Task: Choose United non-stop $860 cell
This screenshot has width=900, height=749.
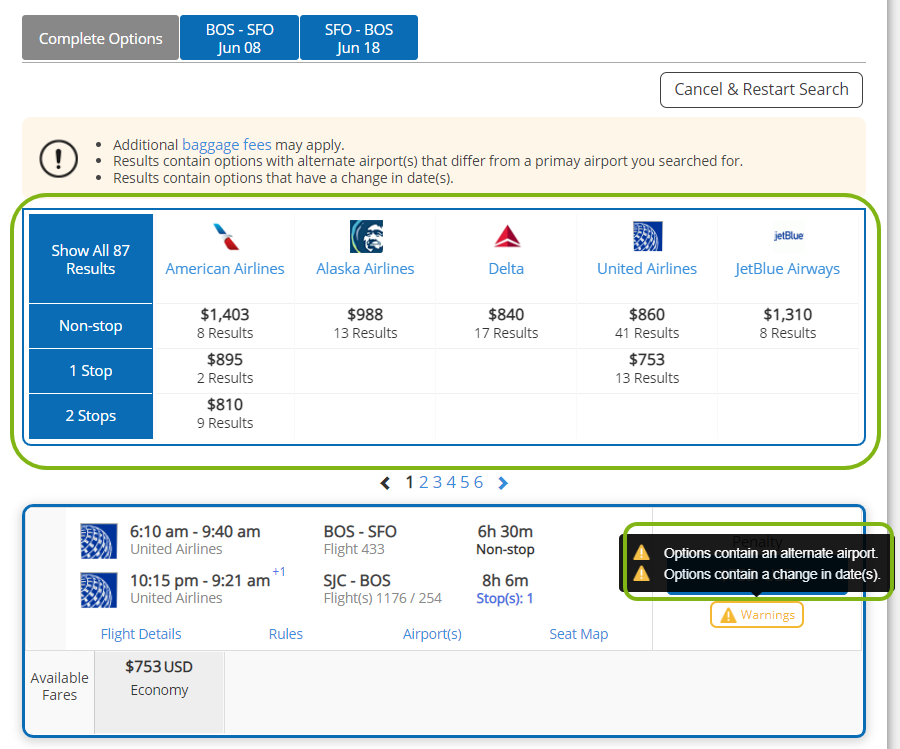Action: [647, 323]
